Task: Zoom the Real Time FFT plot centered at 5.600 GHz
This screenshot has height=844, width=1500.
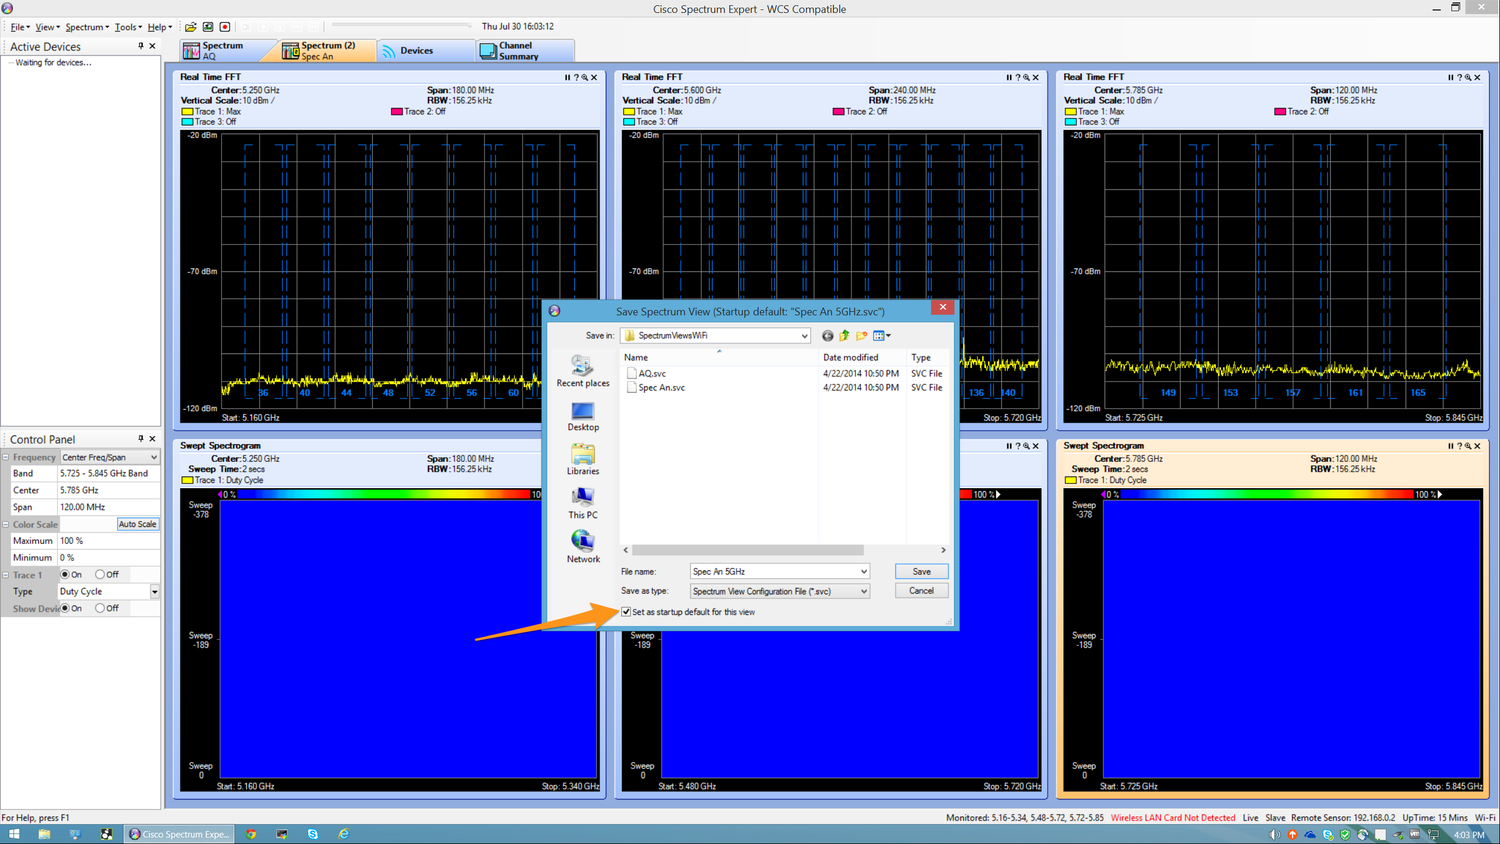Action: (x=1026, y=77)
